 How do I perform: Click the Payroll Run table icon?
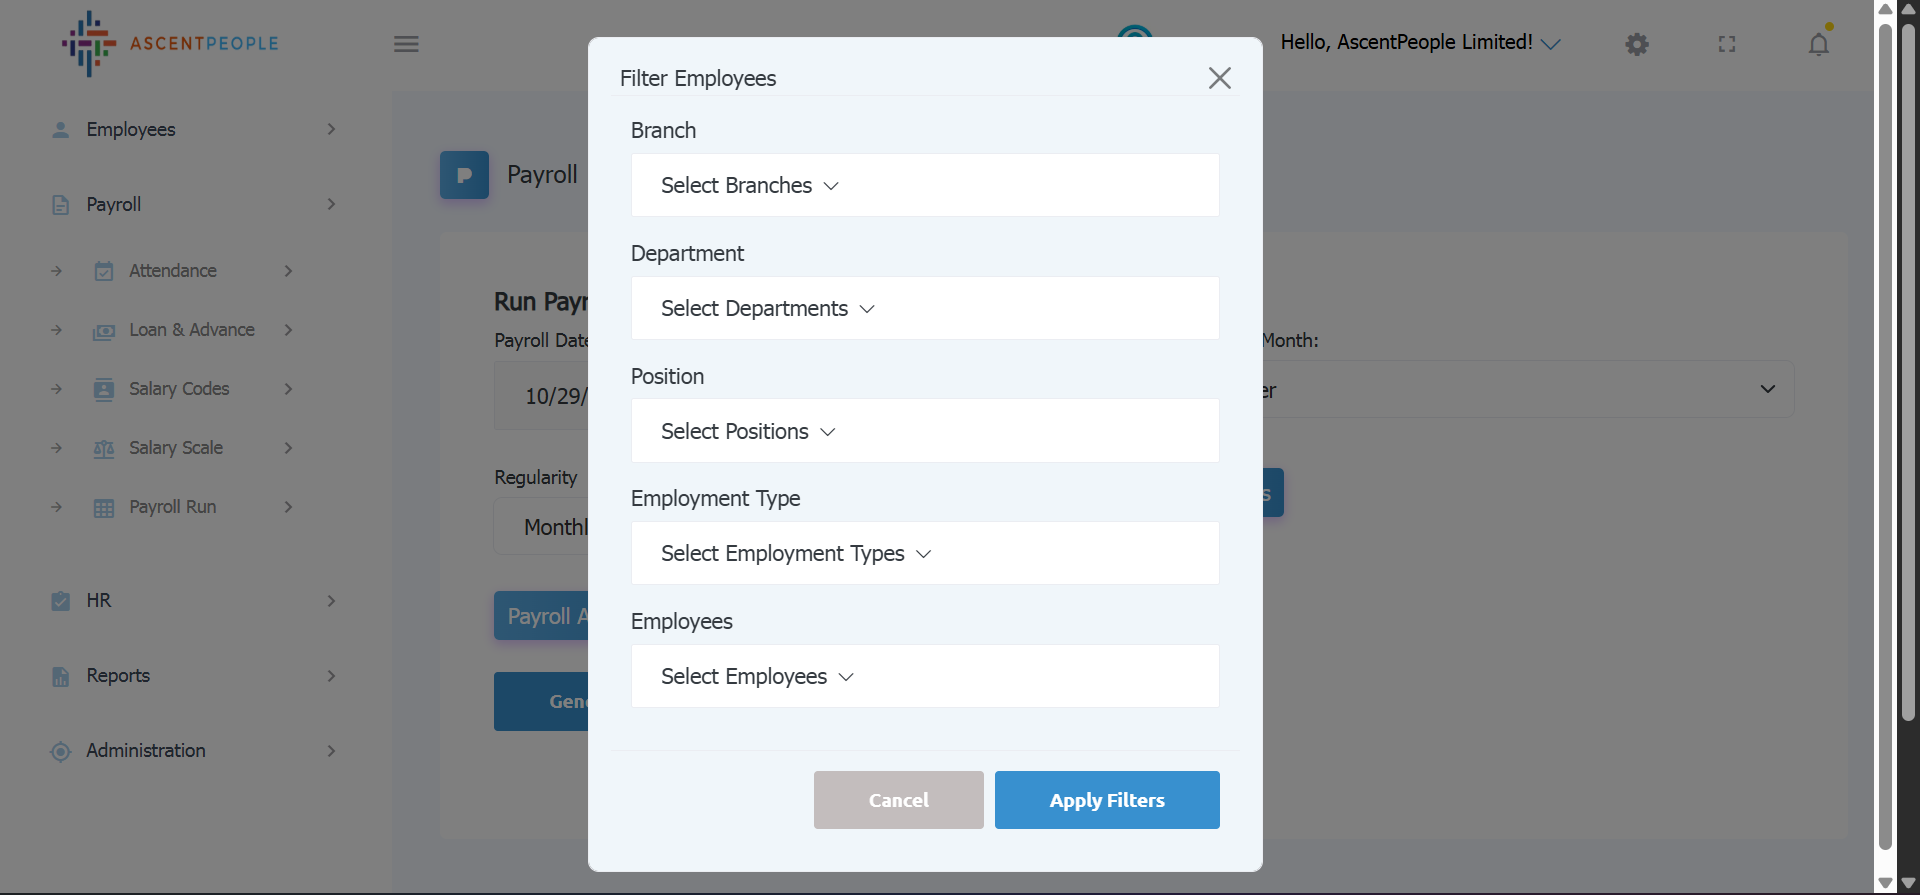104,507
